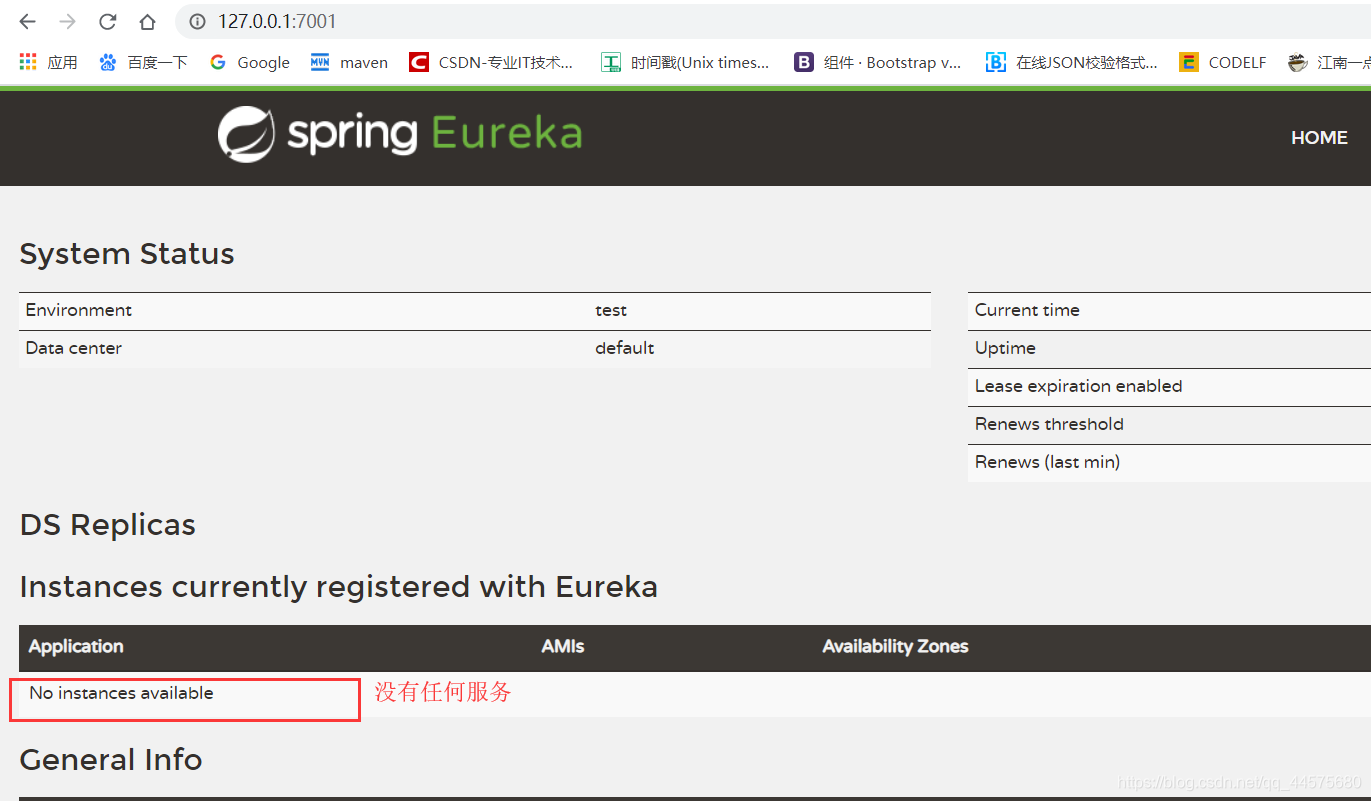Open the online JSON validator bookmark
1371x801 pixels.
click(1072, 62)
